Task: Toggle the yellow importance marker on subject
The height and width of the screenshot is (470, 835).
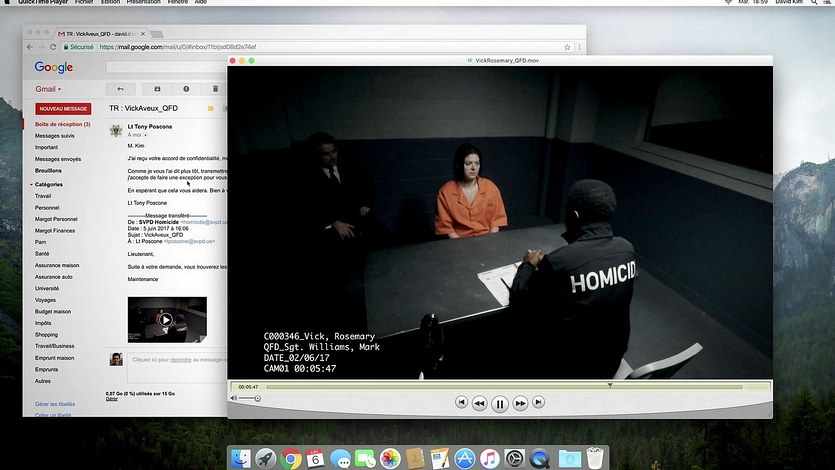Action: click(211, 107)
